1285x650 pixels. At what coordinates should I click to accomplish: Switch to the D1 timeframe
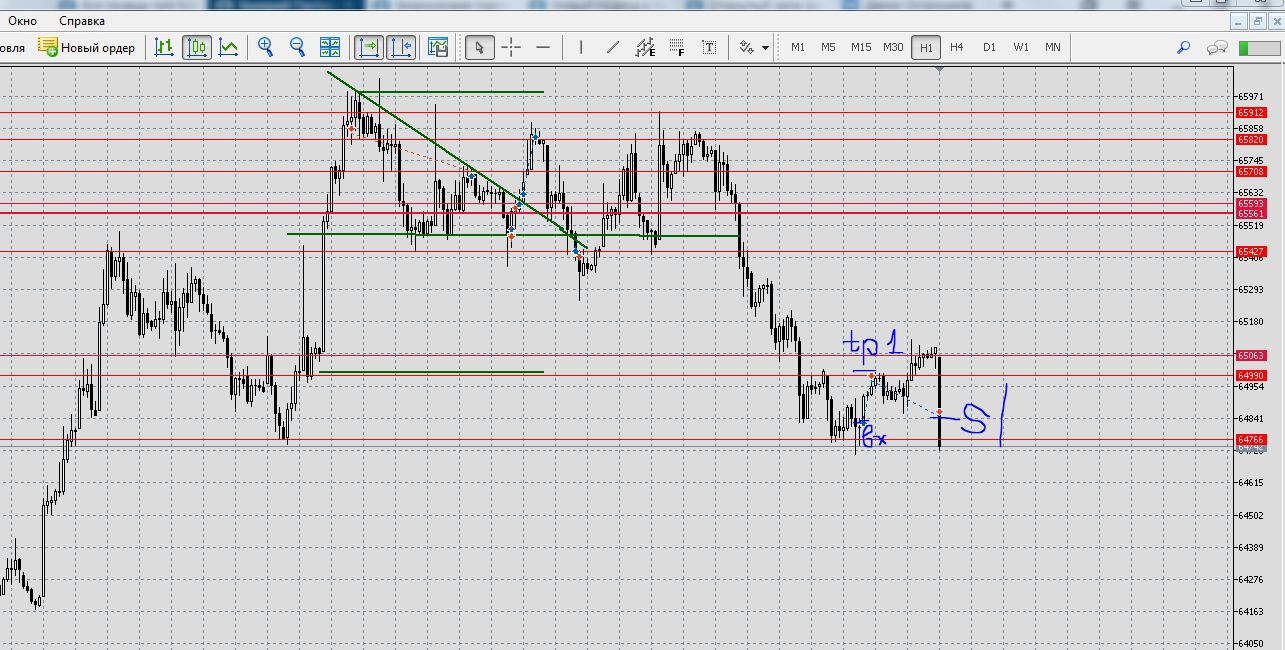pos(989,47)
